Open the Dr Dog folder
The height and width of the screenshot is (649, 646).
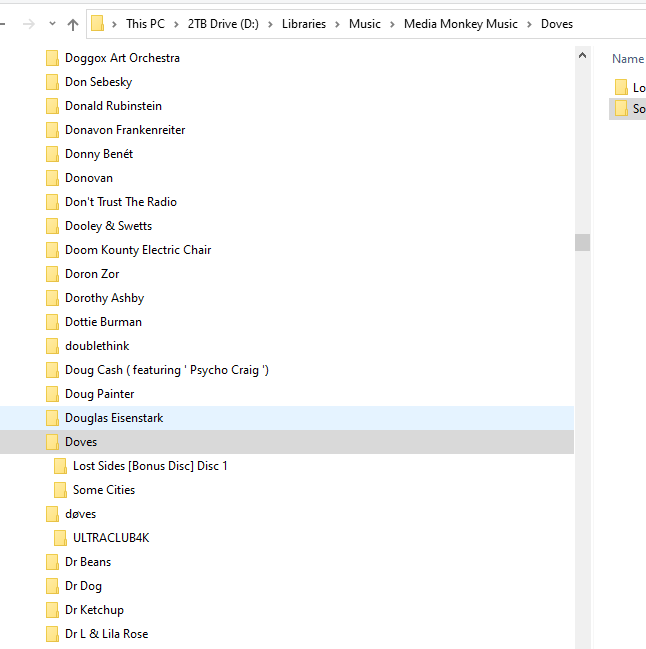pos(83,586)
